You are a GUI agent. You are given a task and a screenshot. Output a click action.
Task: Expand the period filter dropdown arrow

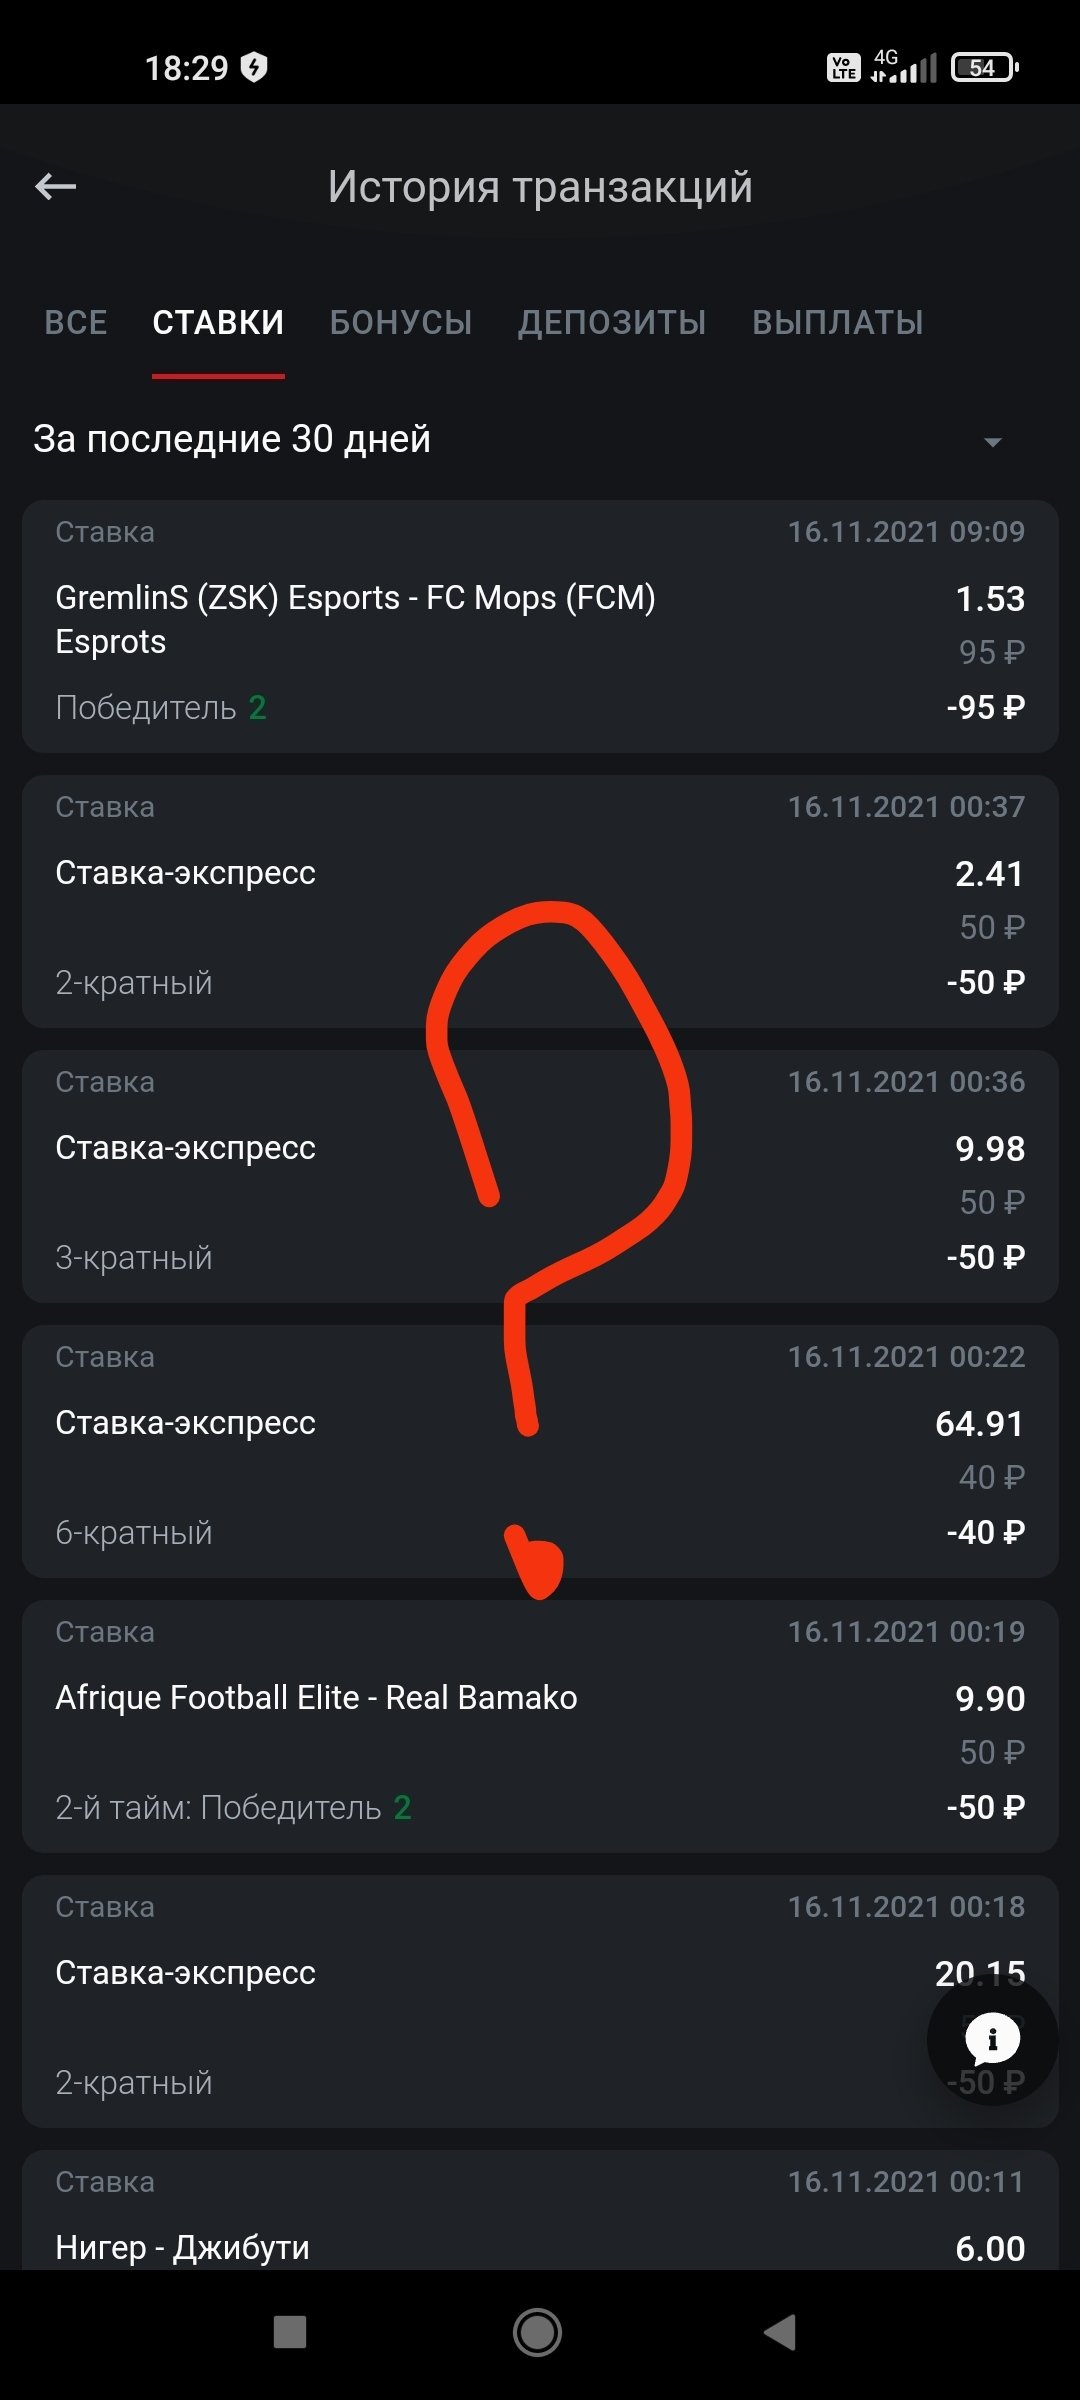click(992, 441)
